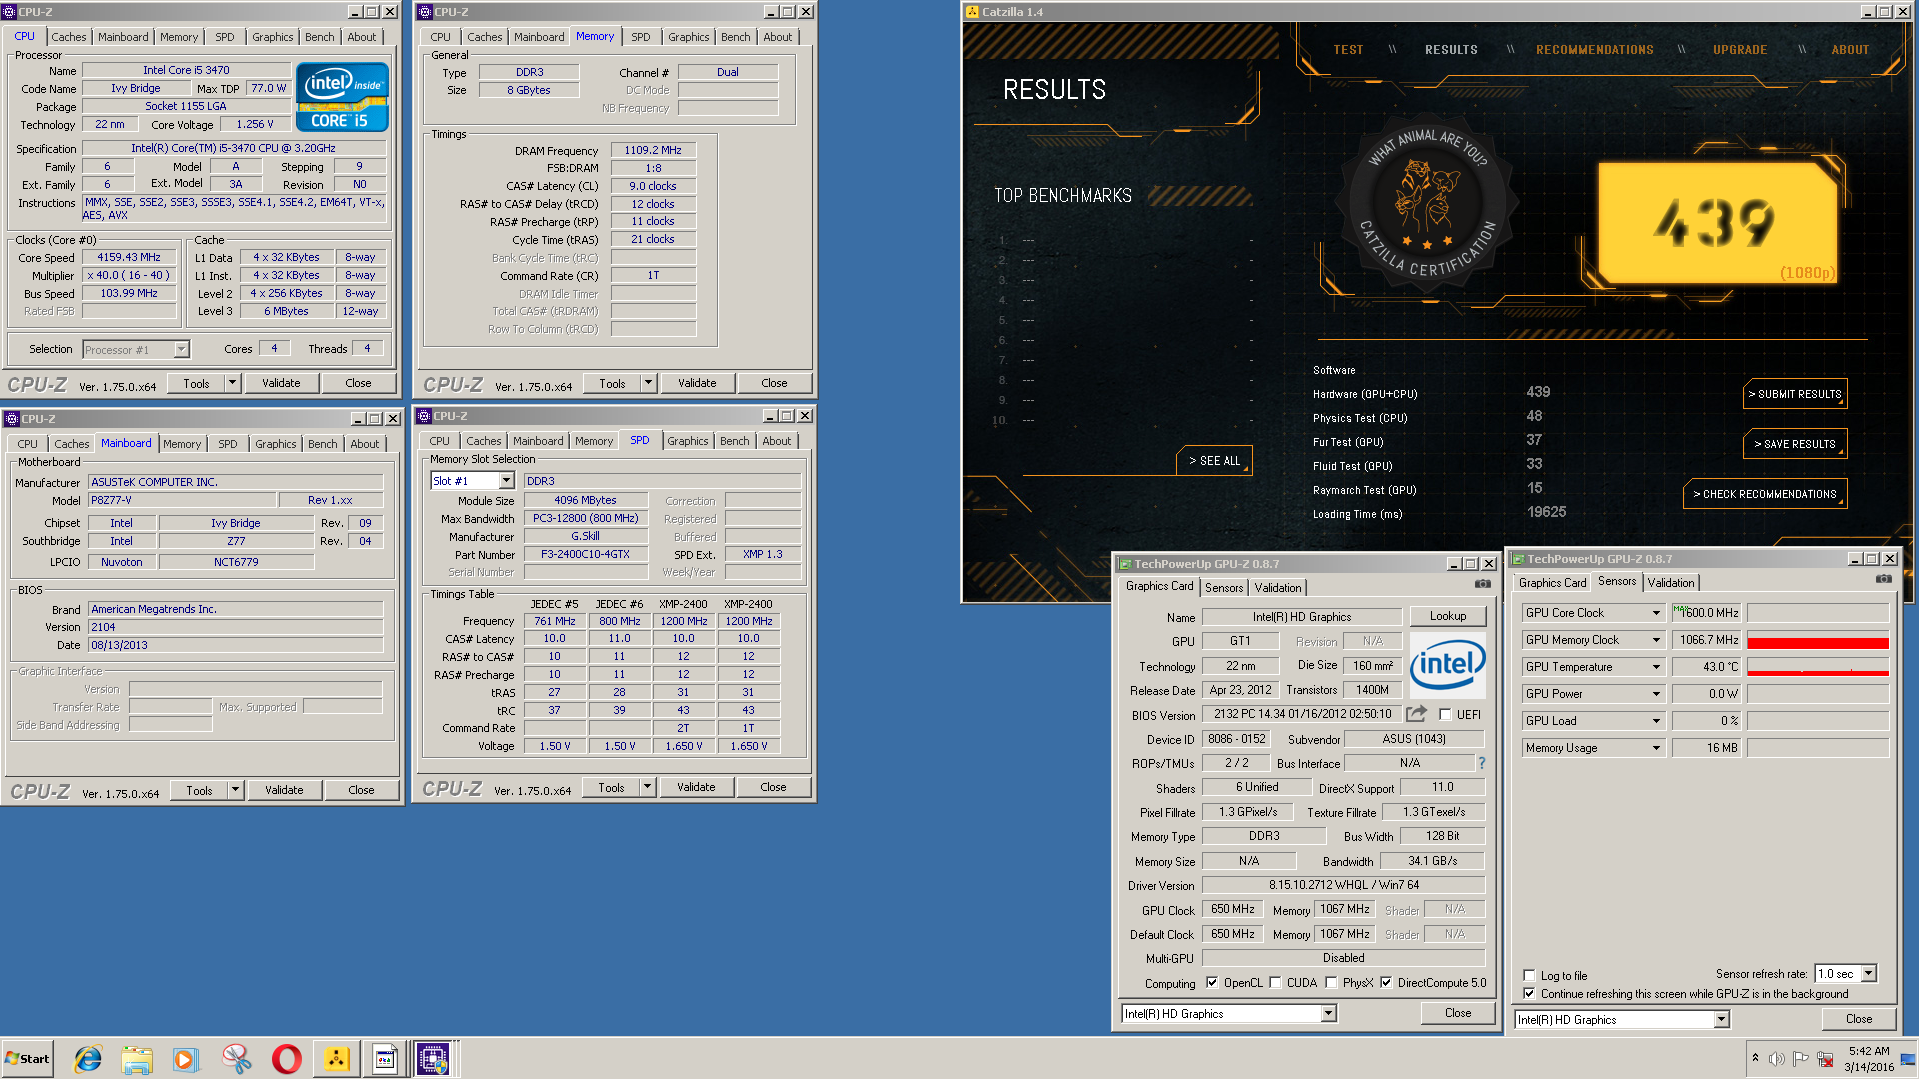Launch Windows Media Player from taskbar
The width and height of the screenshot is (1919, 1079).
[x=186, y=1059]
